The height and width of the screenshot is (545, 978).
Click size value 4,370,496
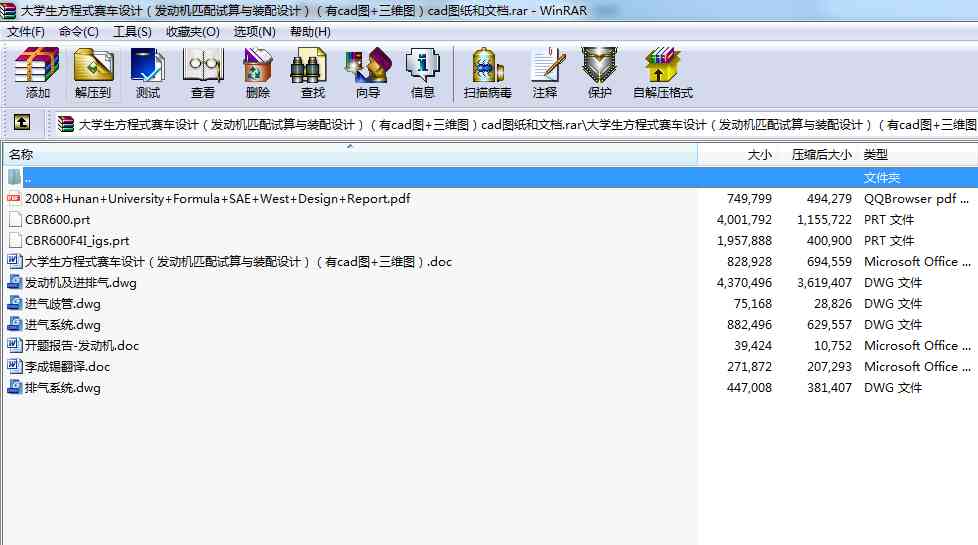coord(744,282)
